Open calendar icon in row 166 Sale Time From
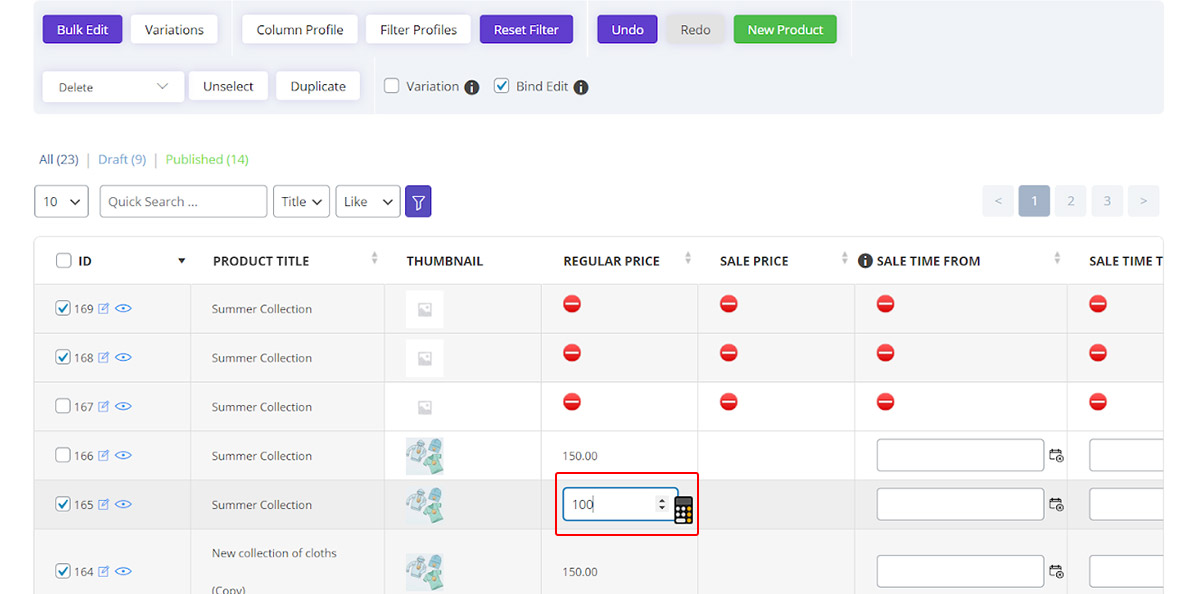This screenshot has width=1200, height=594. tap(1056, 456)
